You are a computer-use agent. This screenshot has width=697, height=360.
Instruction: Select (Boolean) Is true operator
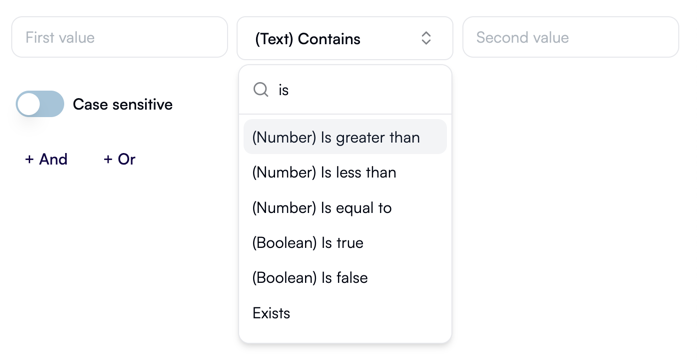click(x=345, y=243)
